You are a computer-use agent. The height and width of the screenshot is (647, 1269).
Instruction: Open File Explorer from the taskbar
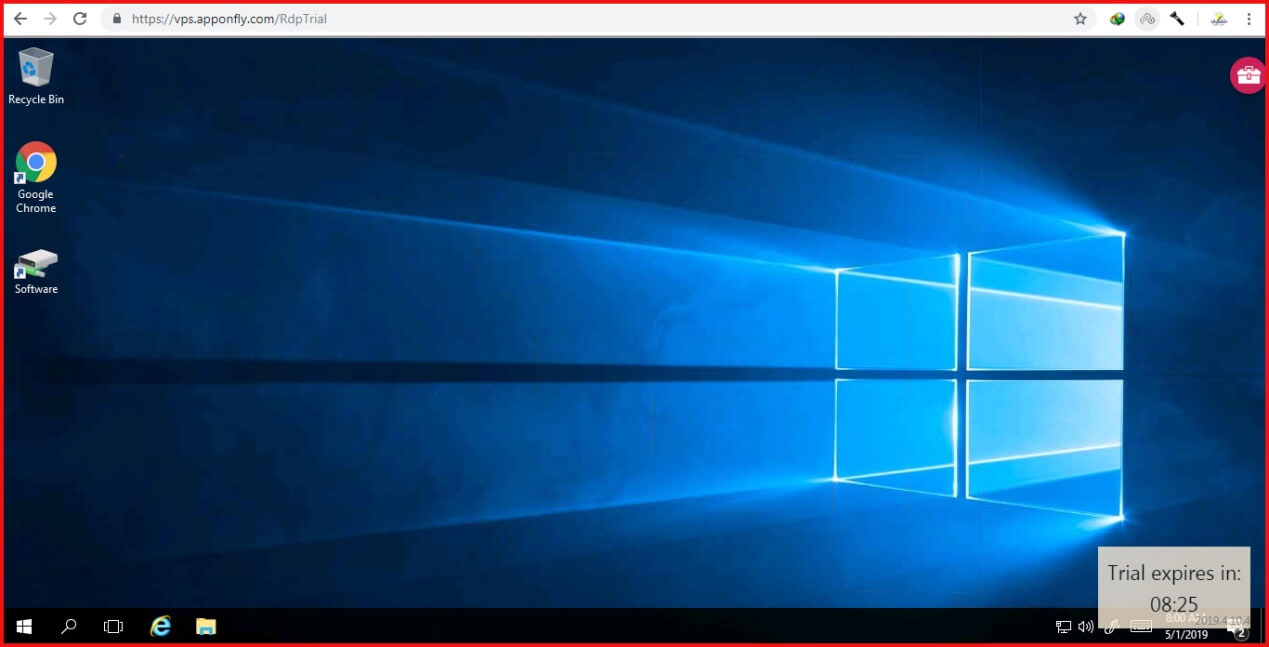click(x=206, y=627)
